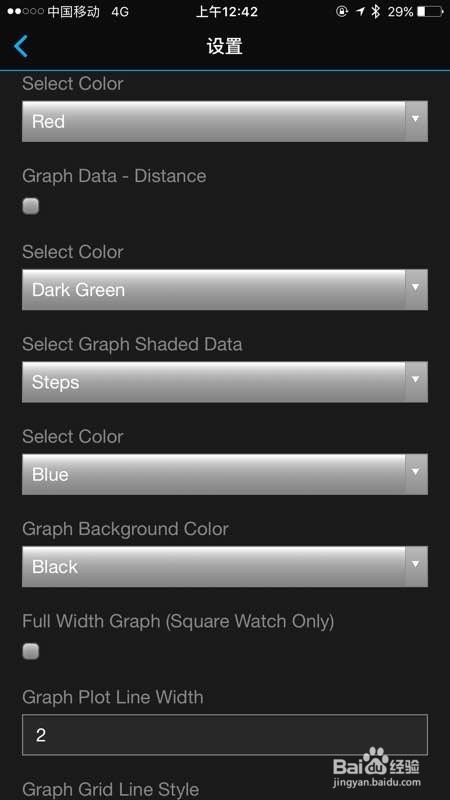Open the Blue color dropdown
This screenshot has height=800, width=450.
tap(225, 474)
